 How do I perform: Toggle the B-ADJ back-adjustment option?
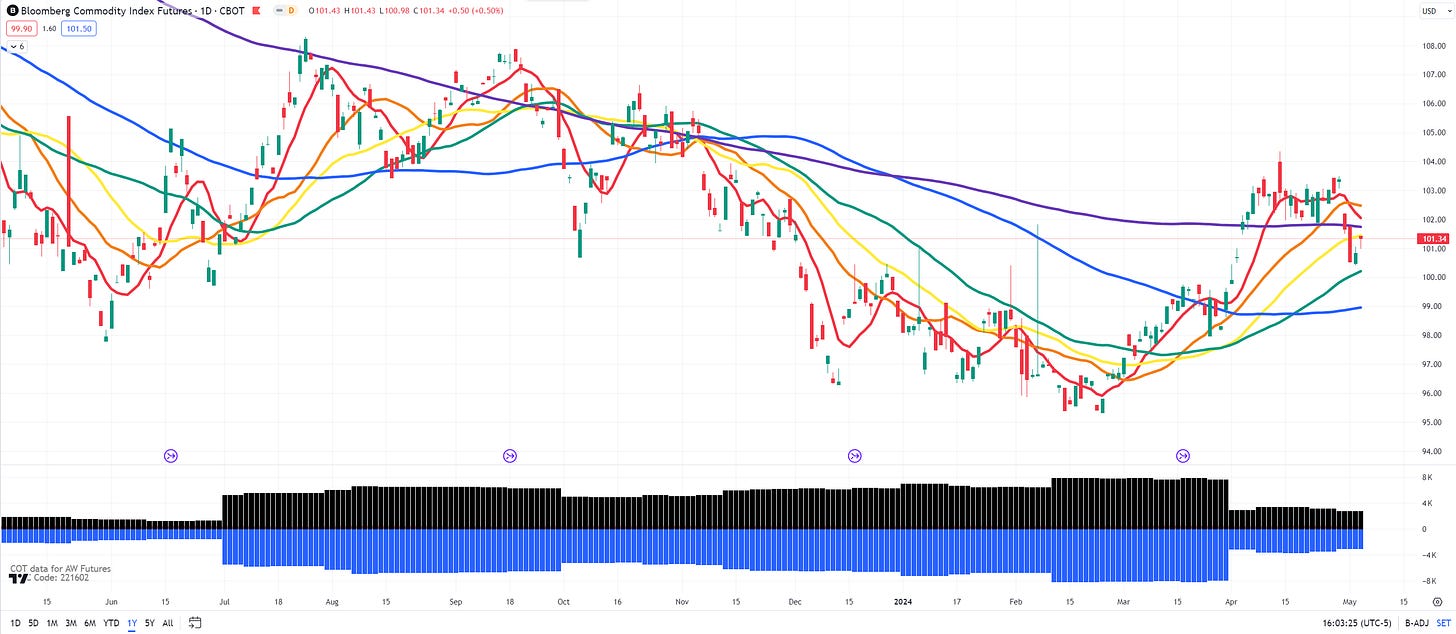(1416, 623)
